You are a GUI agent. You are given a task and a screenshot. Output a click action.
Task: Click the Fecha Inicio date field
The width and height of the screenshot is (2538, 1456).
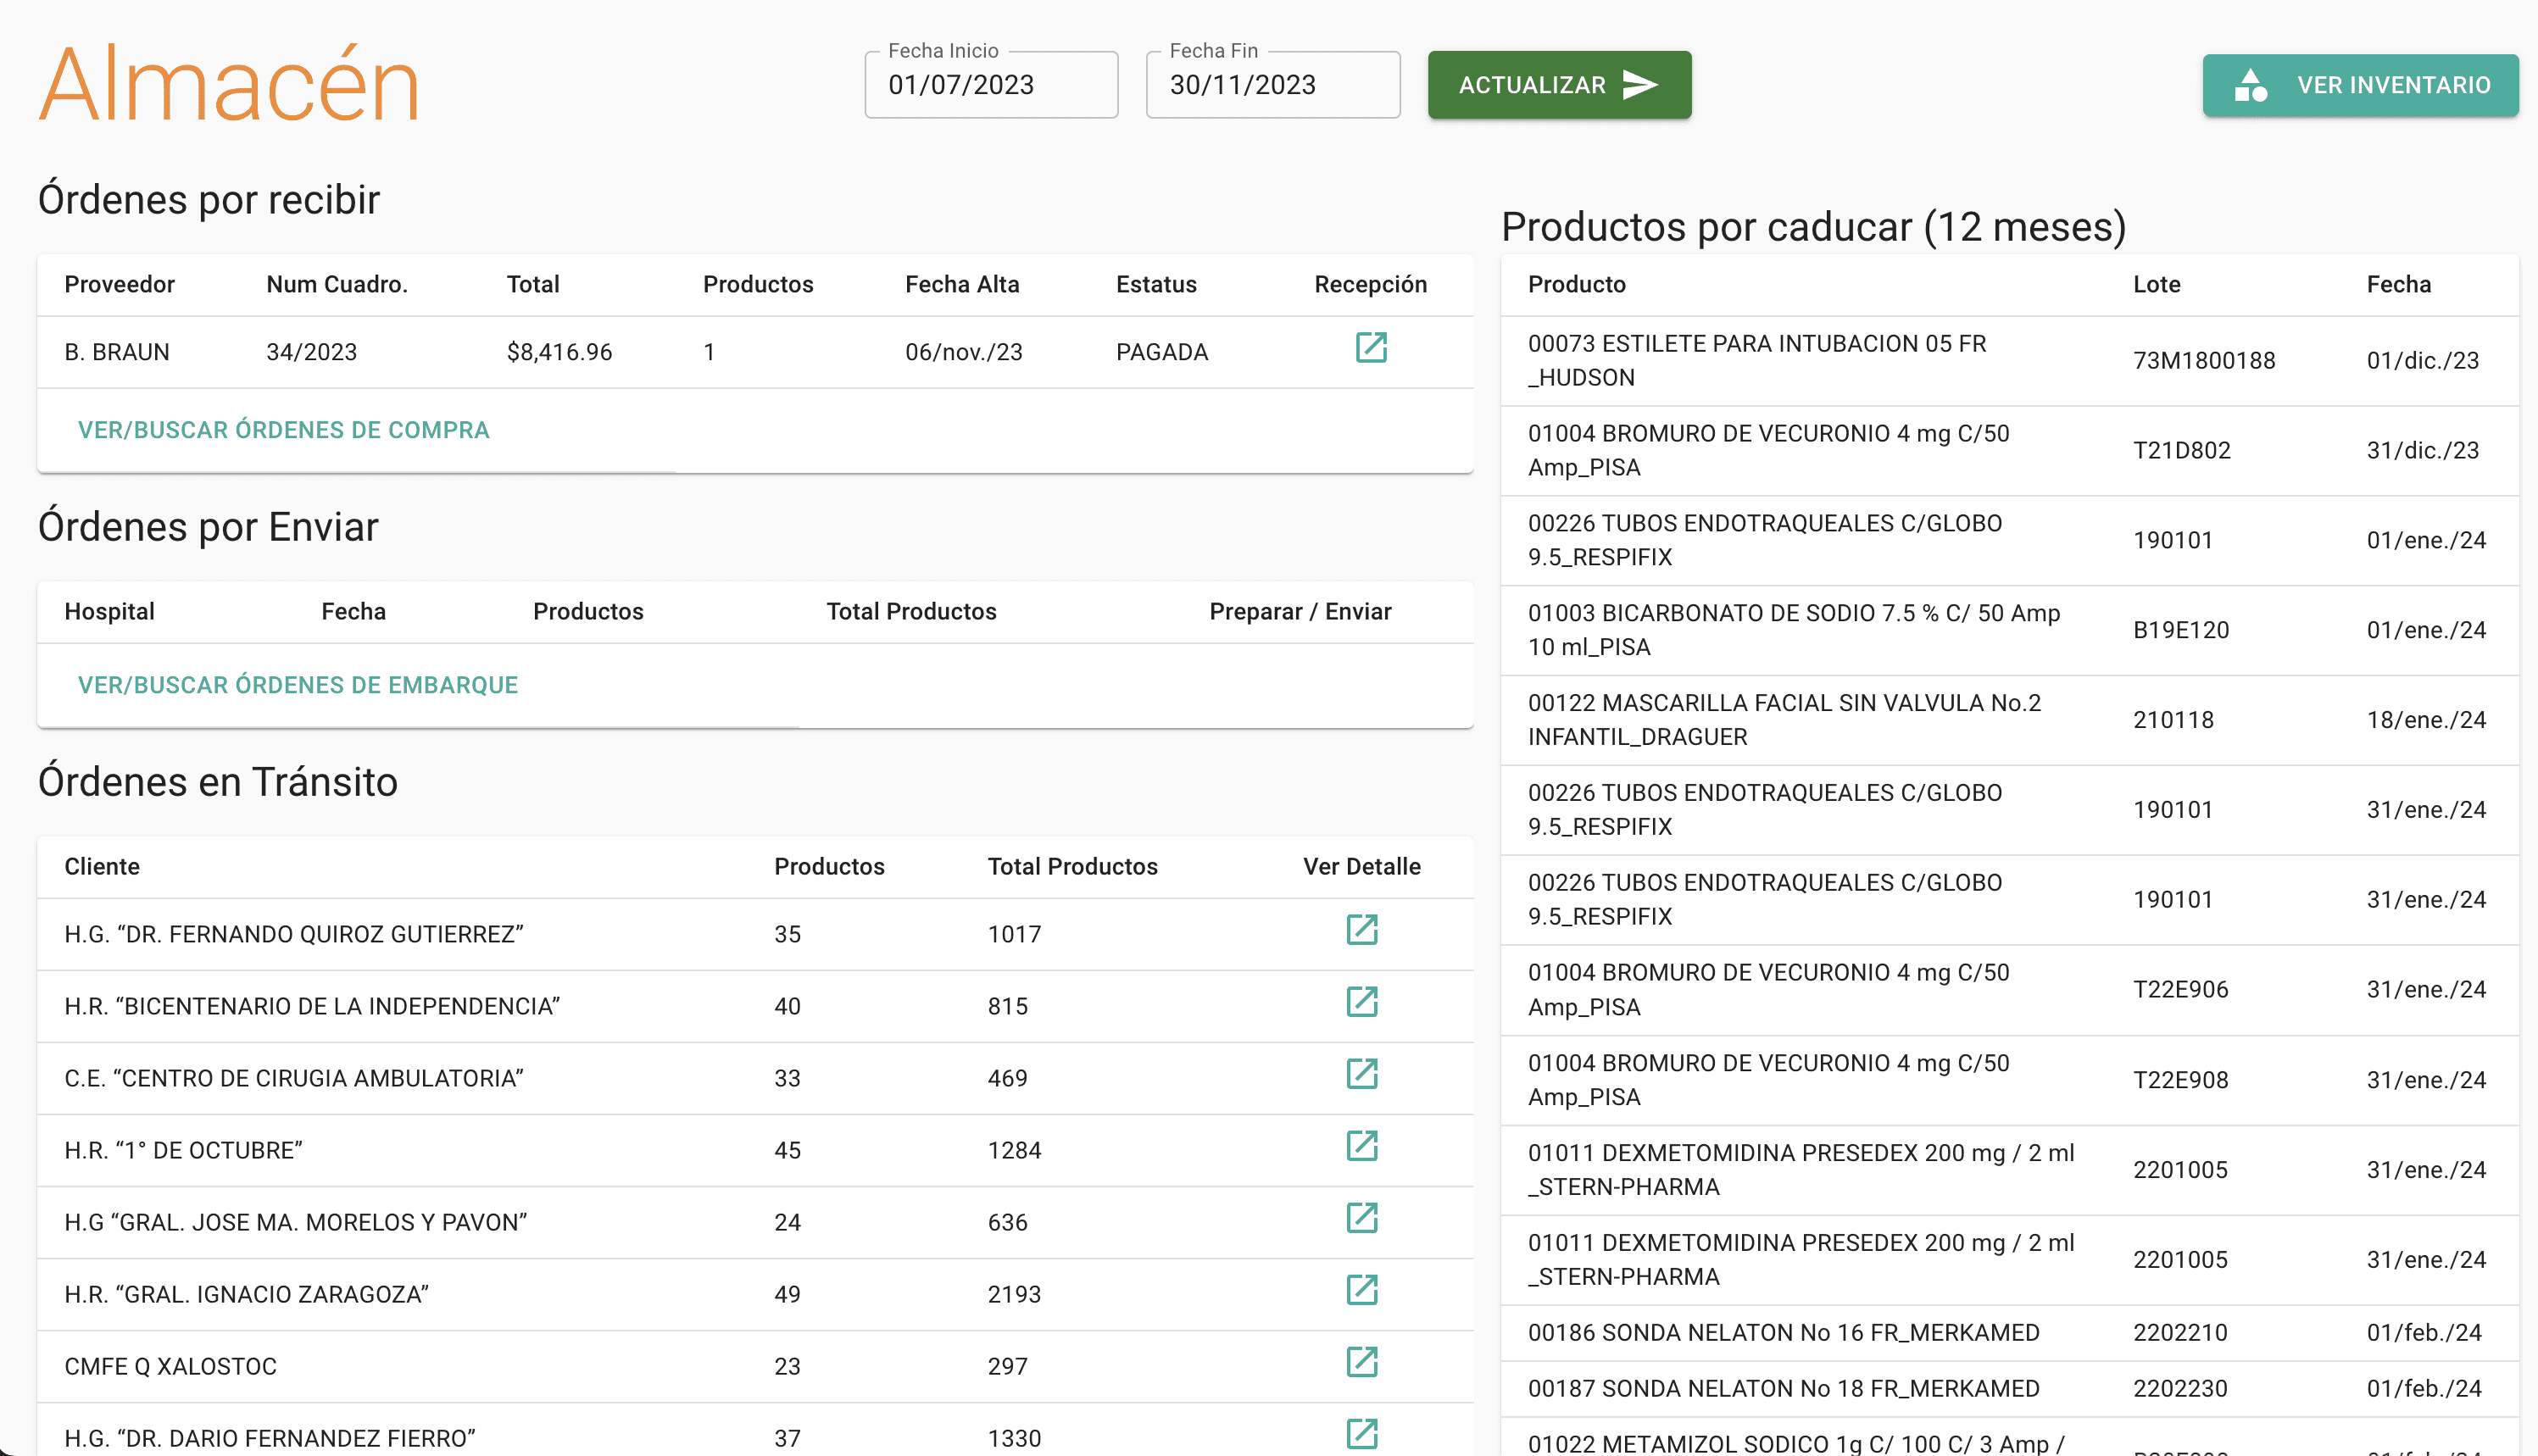(x=991, y=85)
